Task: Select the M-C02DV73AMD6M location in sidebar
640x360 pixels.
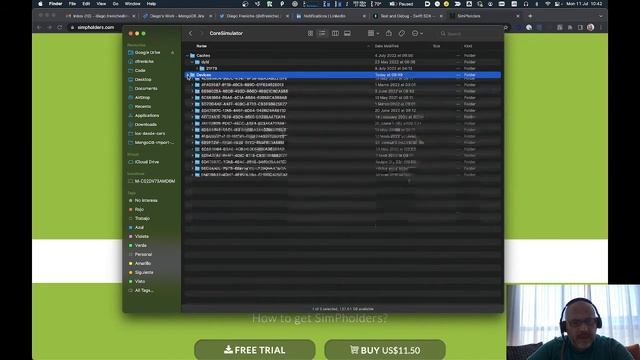Action: click(155, 181)
